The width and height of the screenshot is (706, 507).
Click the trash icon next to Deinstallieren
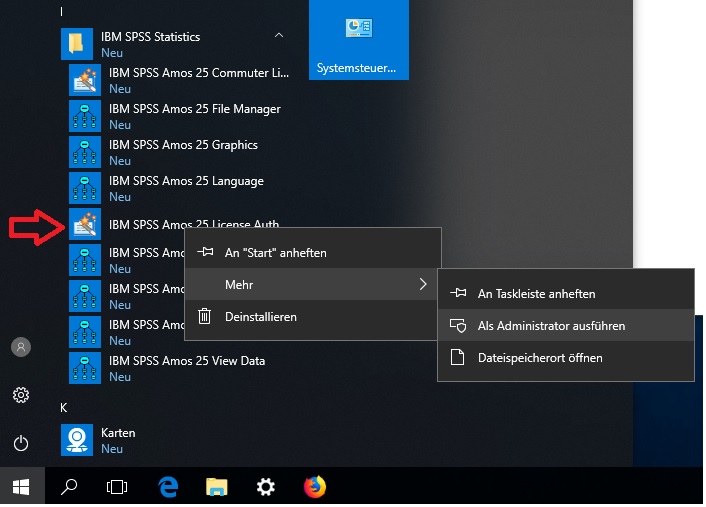[204, 316]
